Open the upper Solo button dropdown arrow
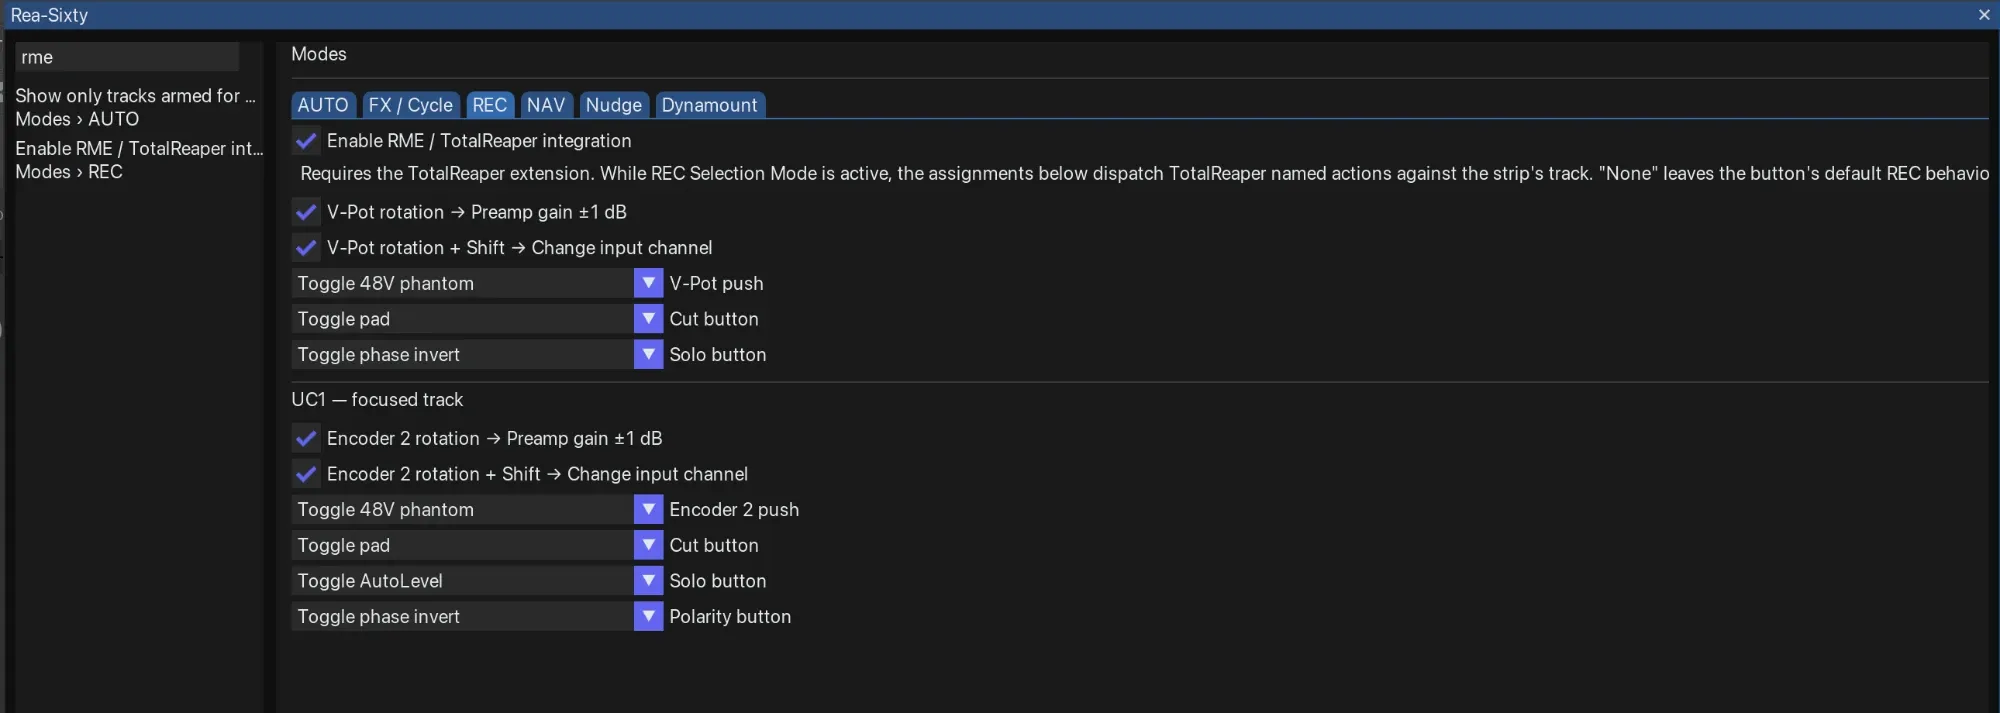Screen dimensions: 2000x713 pyautogui.click(x=648, y=354)
